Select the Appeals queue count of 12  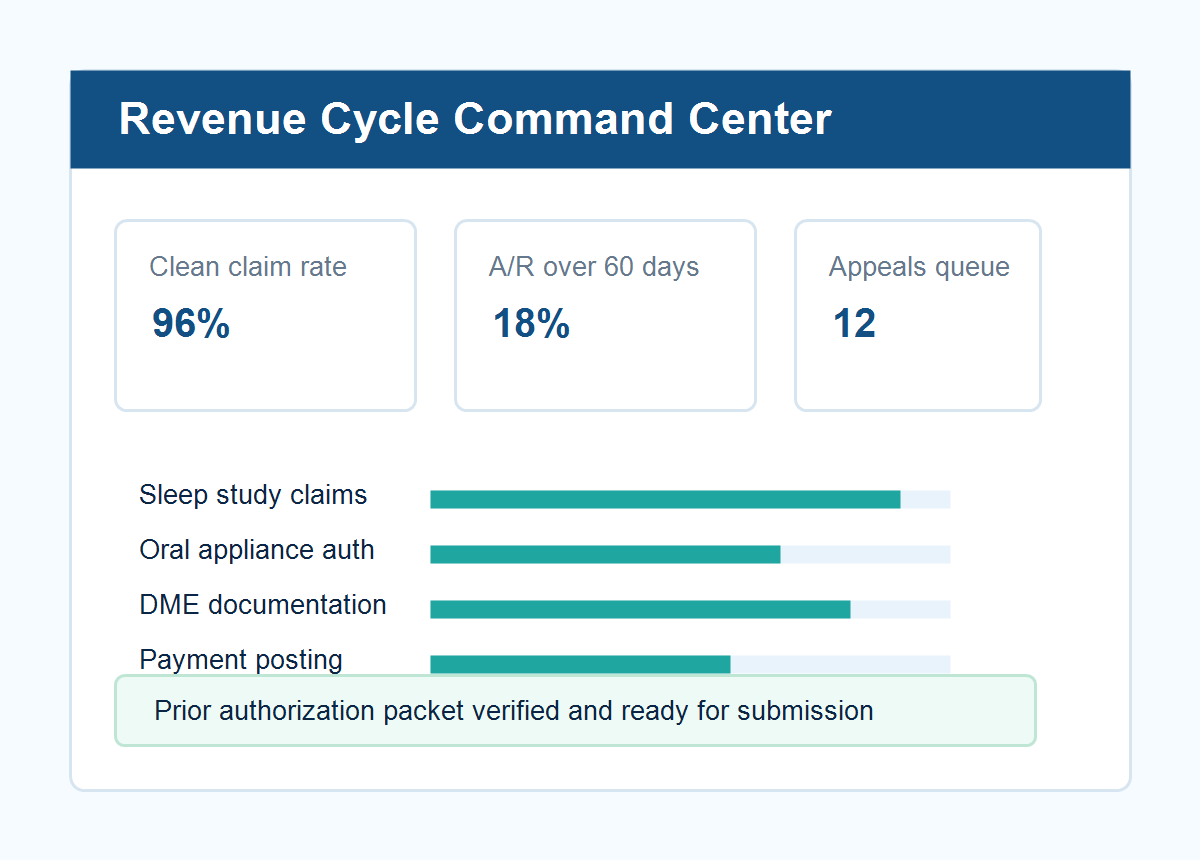click(854, 324)
